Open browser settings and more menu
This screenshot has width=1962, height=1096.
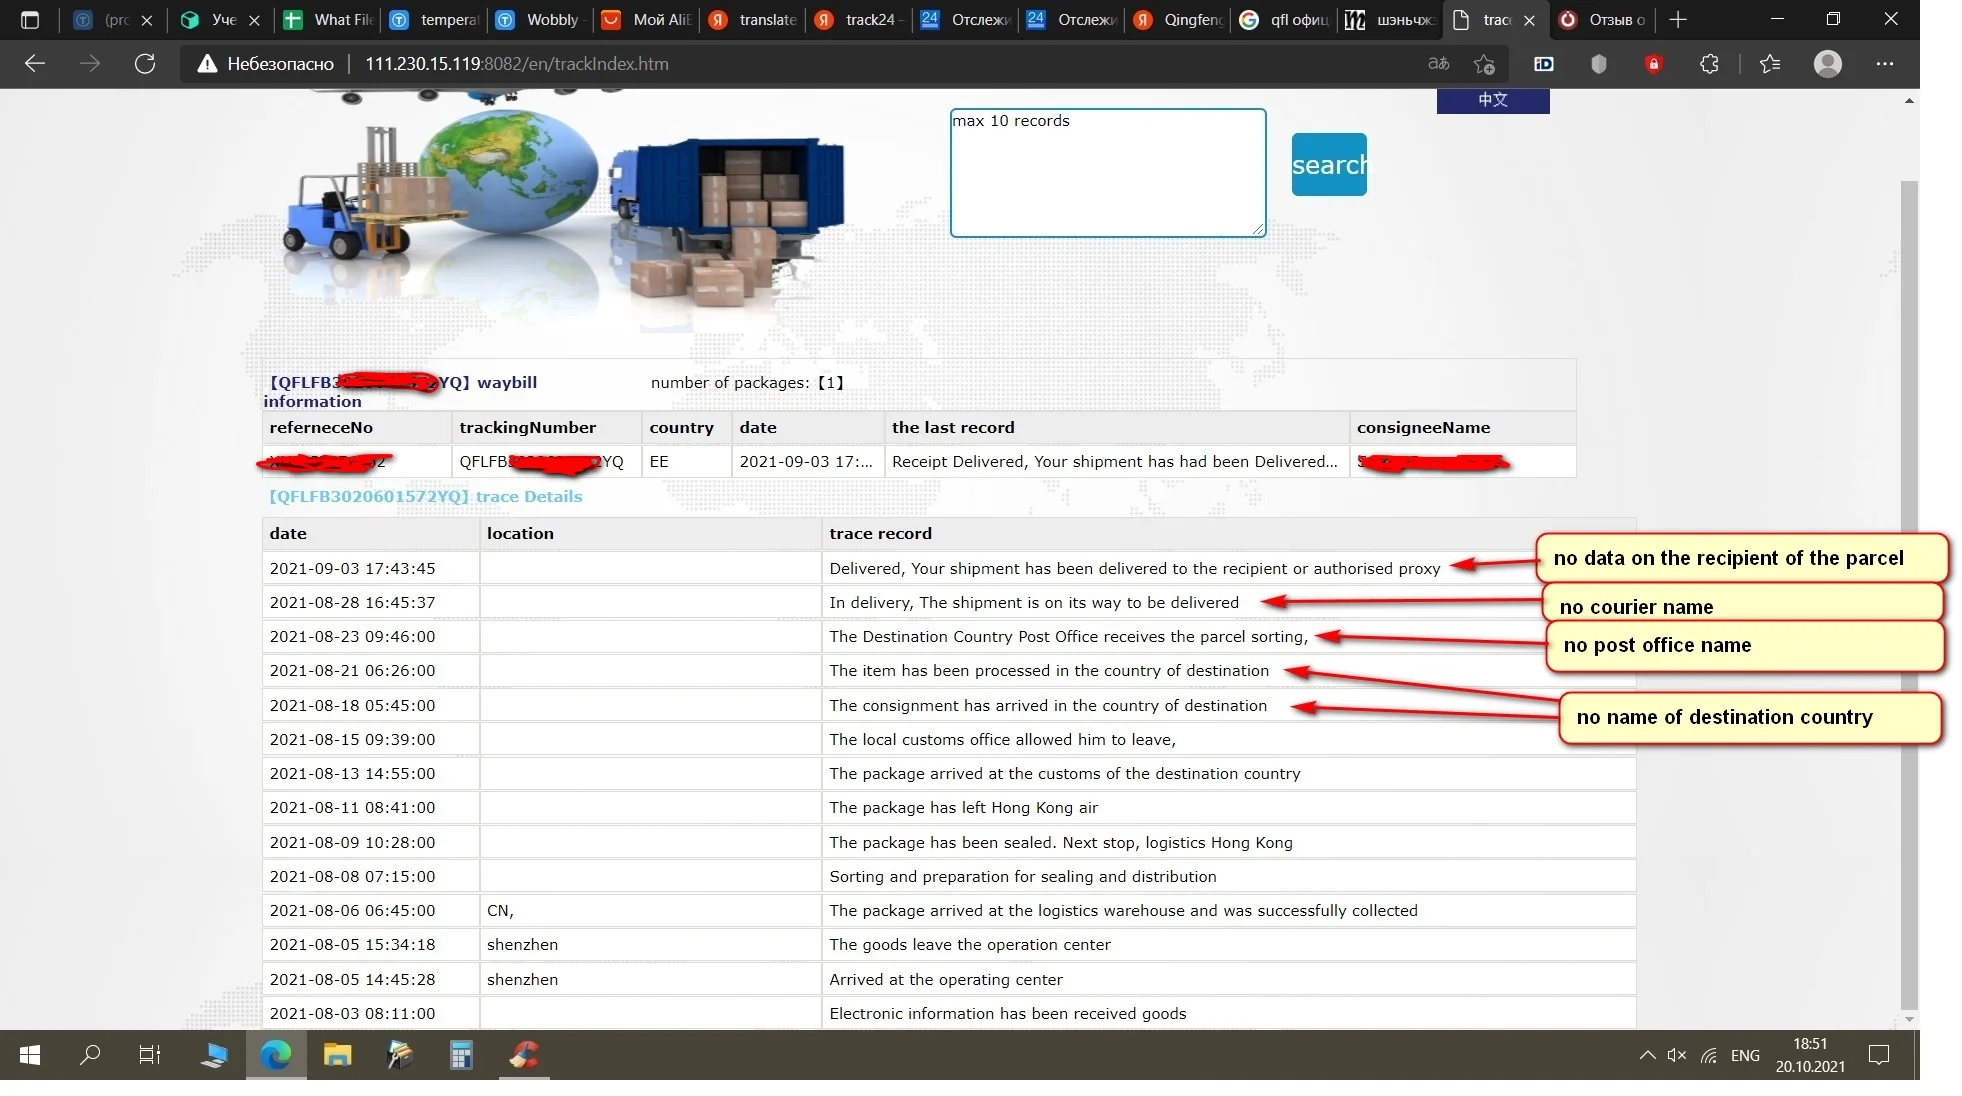pos(1884,64)
